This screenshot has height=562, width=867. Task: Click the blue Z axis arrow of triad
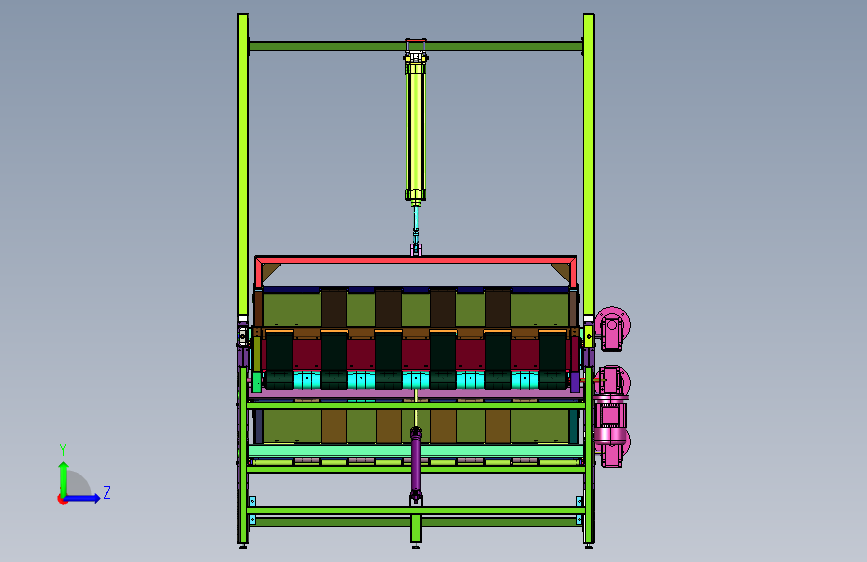[x=83, y=498]
